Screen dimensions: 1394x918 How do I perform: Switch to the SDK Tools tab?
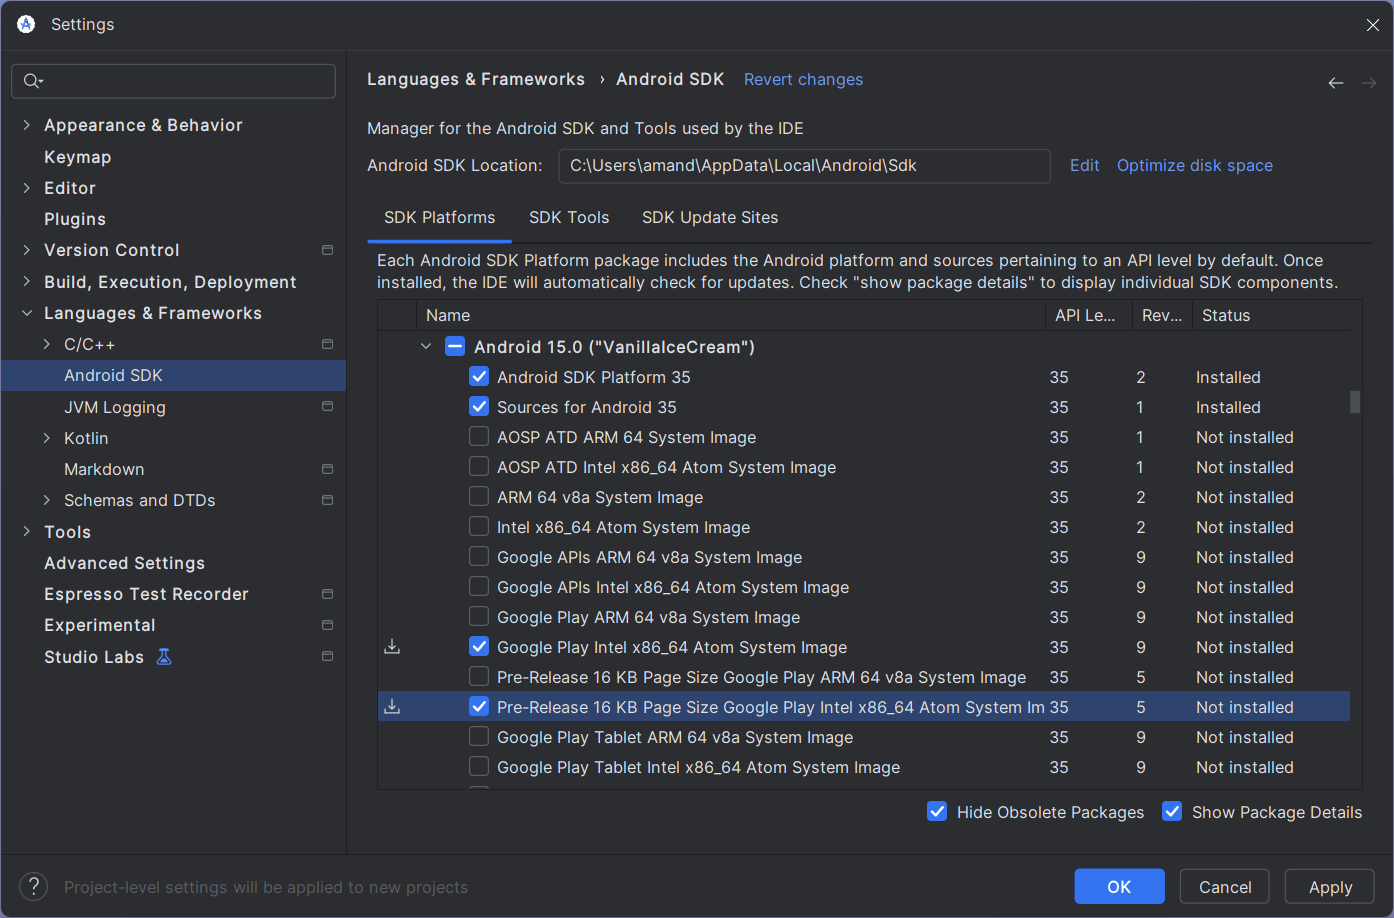569,217
